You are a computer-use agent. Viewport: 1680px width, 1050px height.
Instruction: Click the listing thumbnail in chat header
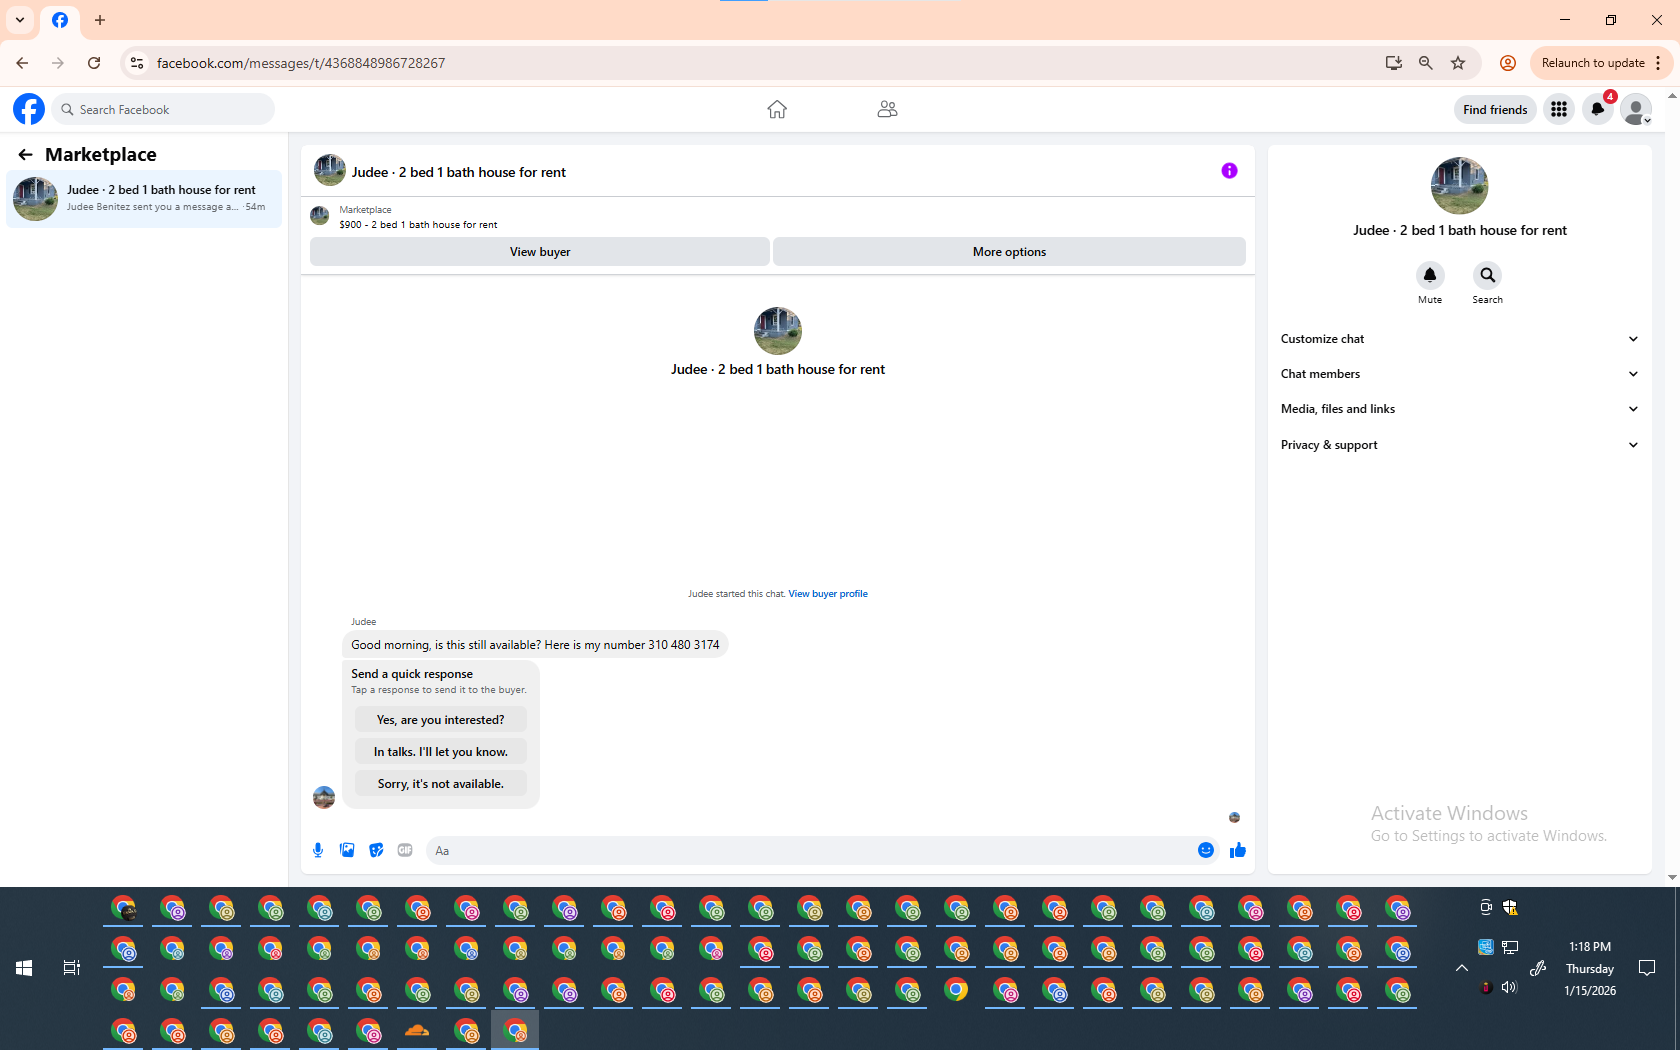tap(330, 171)
